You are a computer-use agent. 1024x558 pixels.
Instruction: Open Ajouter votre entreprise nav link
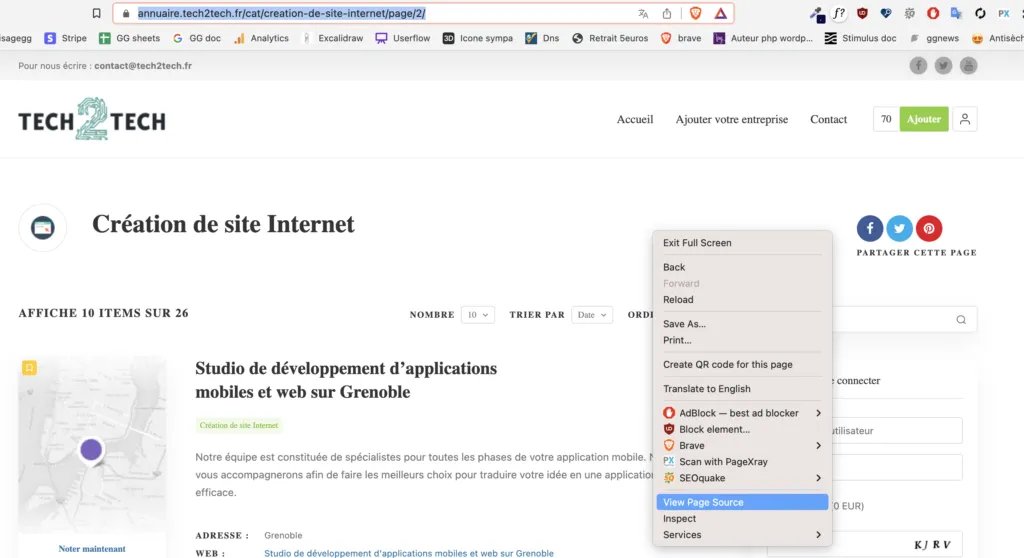tap(731, 119)
